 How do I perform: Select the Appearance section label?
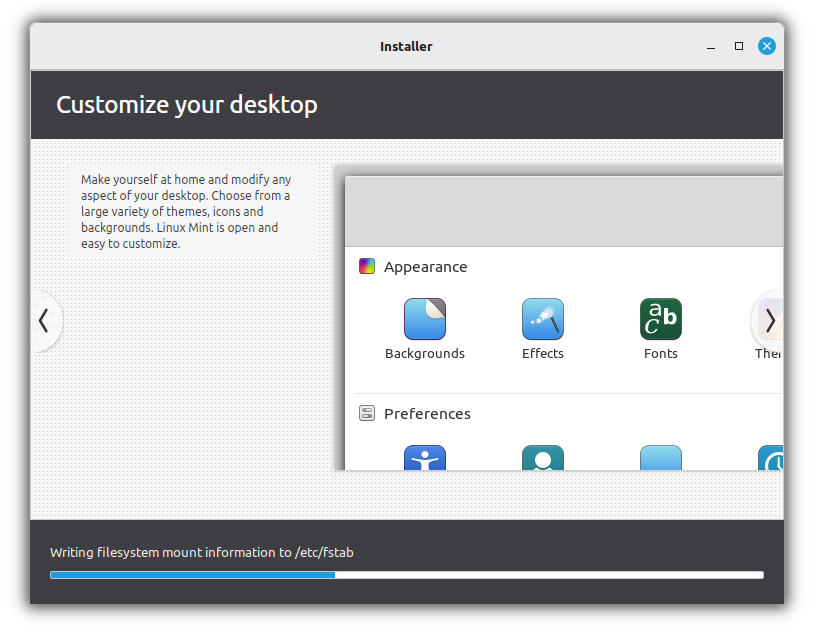[x=426, y=266]
